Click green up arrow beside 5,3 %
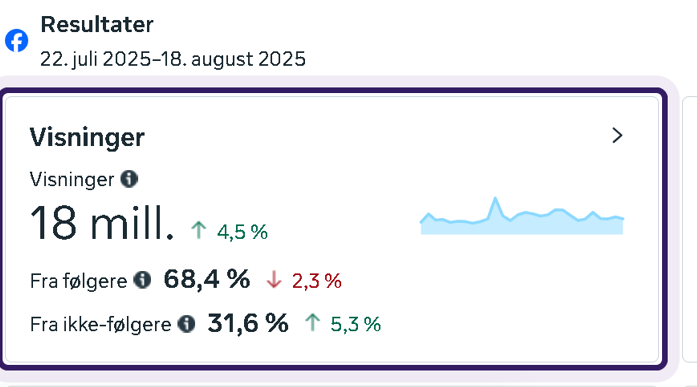This screenshot has height=387, width=697. pyautogui.click(x=312, y=323)
